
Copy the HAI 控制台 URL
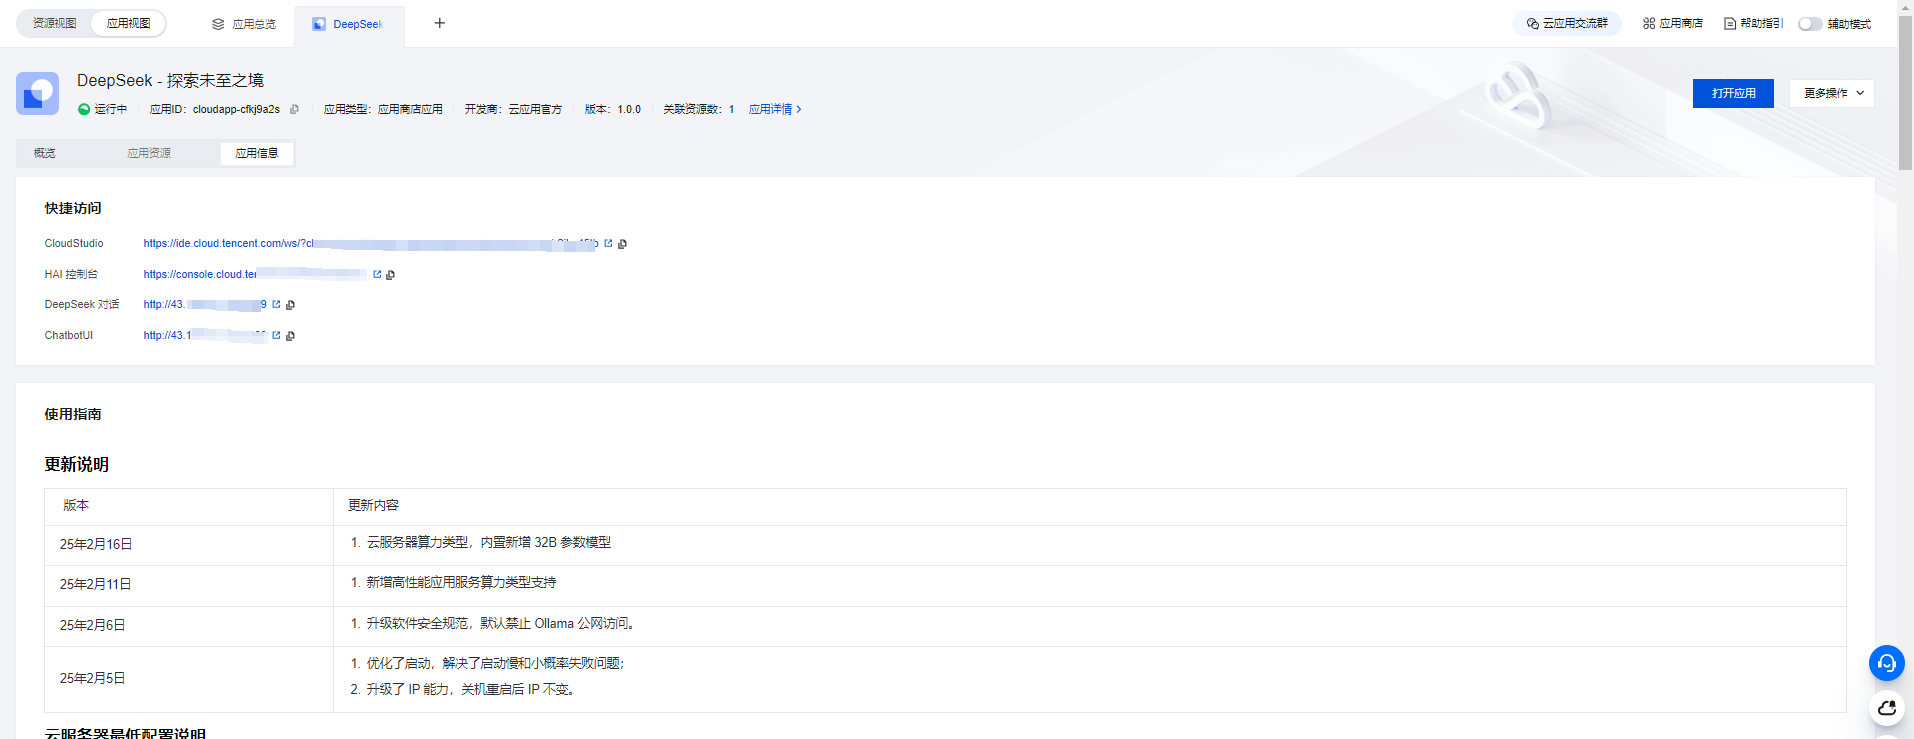390,275
